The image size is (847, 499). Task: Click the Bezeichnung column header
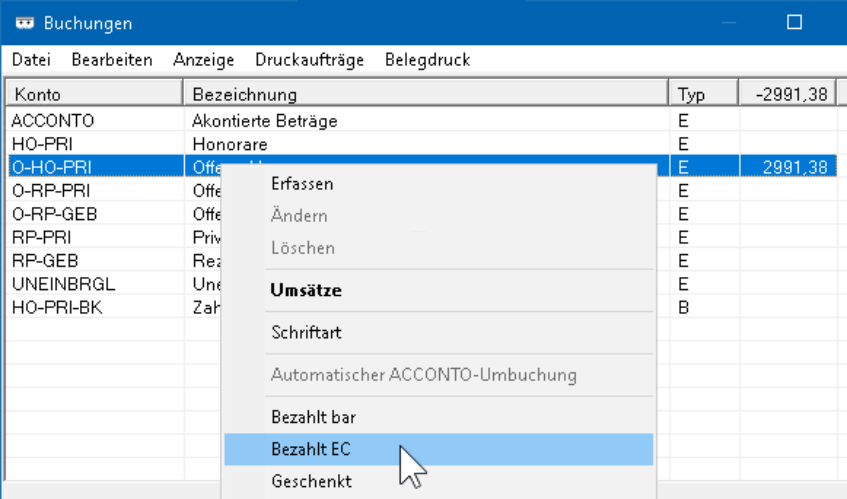(426, 94)
